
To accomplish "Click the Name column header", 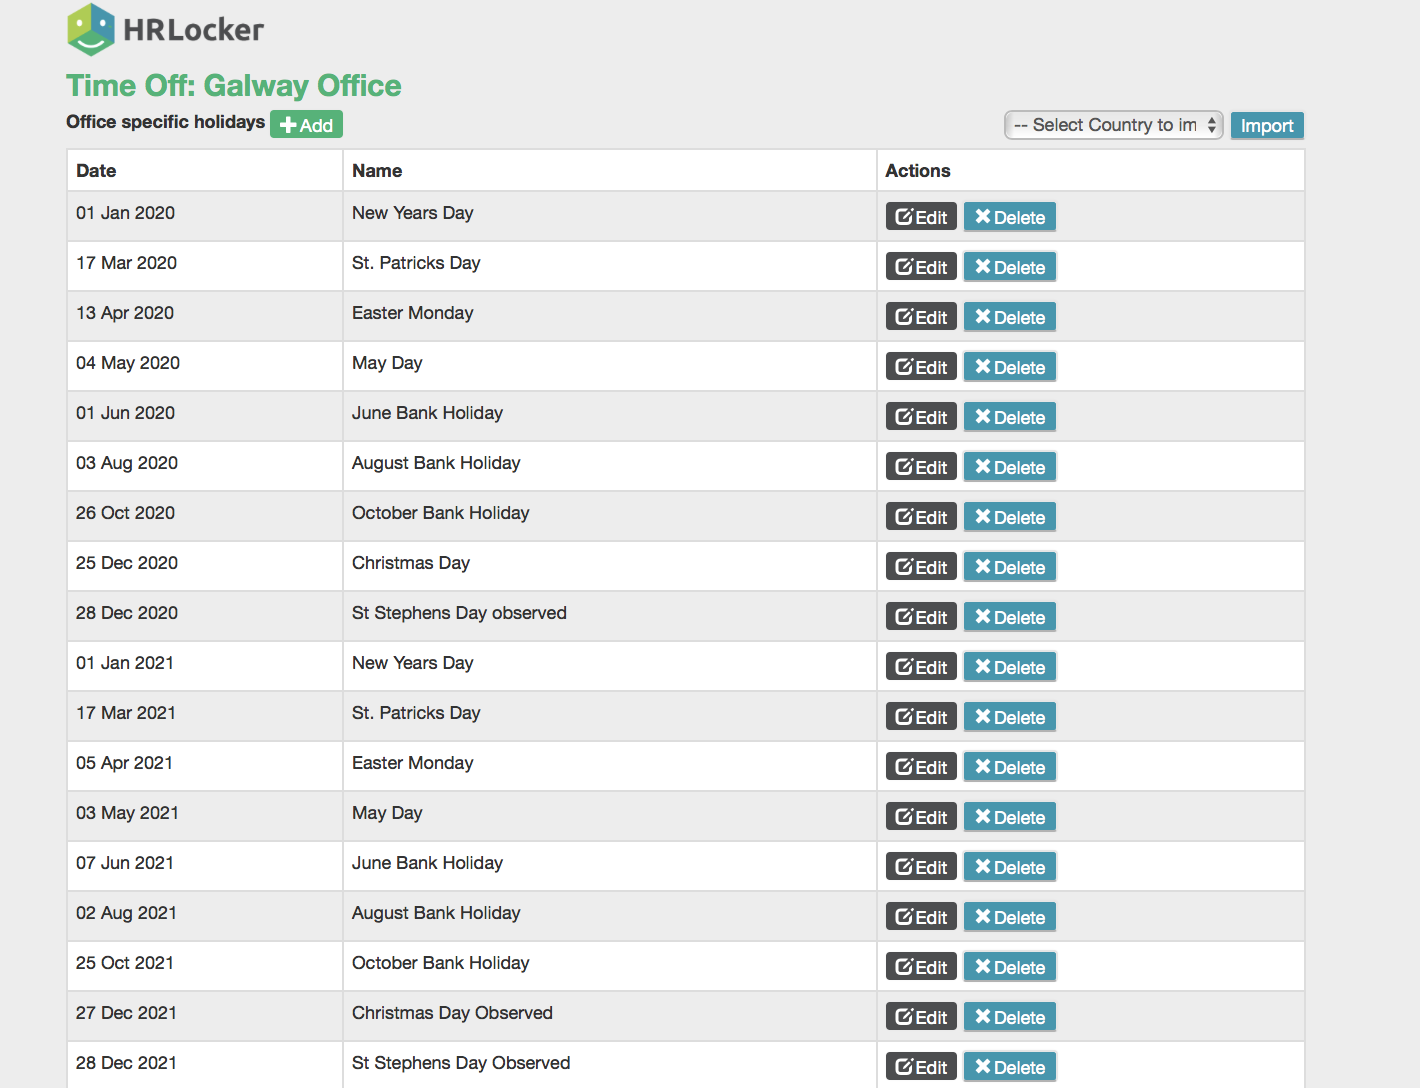I will click(x=377, y=171).
